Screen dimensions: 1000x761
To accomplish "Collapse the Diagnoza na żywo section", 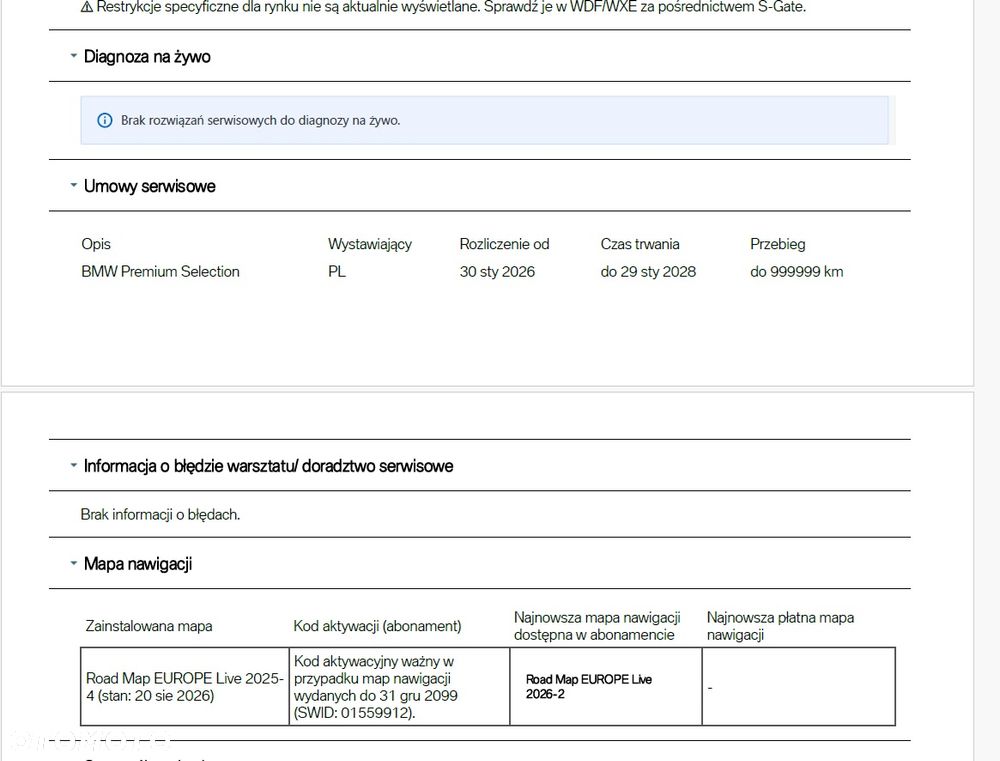I will pyautogui.click(x=73, y=56).
